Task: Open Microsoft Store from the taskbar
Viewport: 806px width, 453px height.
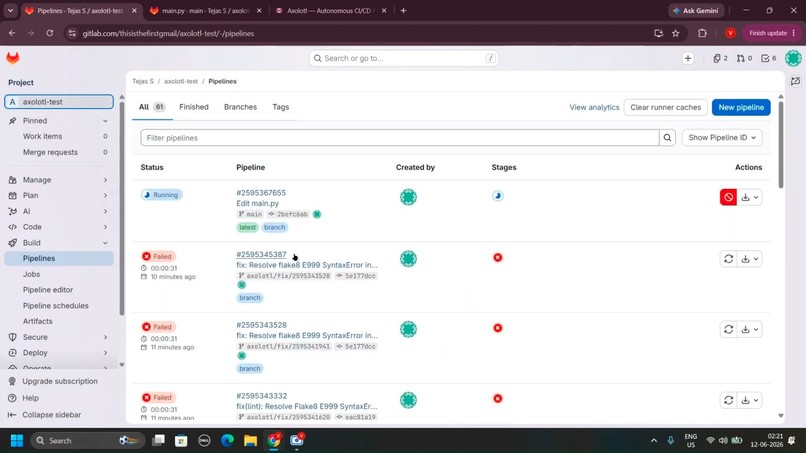Action: point(181,440)
